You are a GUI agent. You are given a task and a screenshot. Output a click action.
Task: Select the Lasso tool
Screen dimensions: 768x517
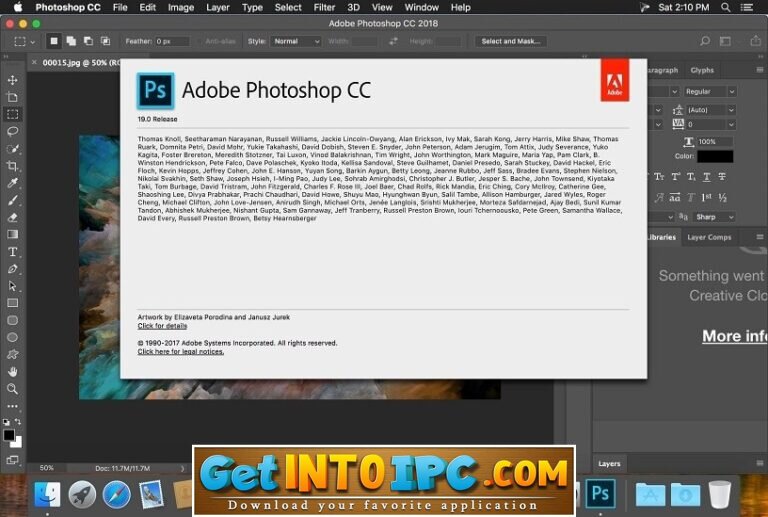coord(13,131)
